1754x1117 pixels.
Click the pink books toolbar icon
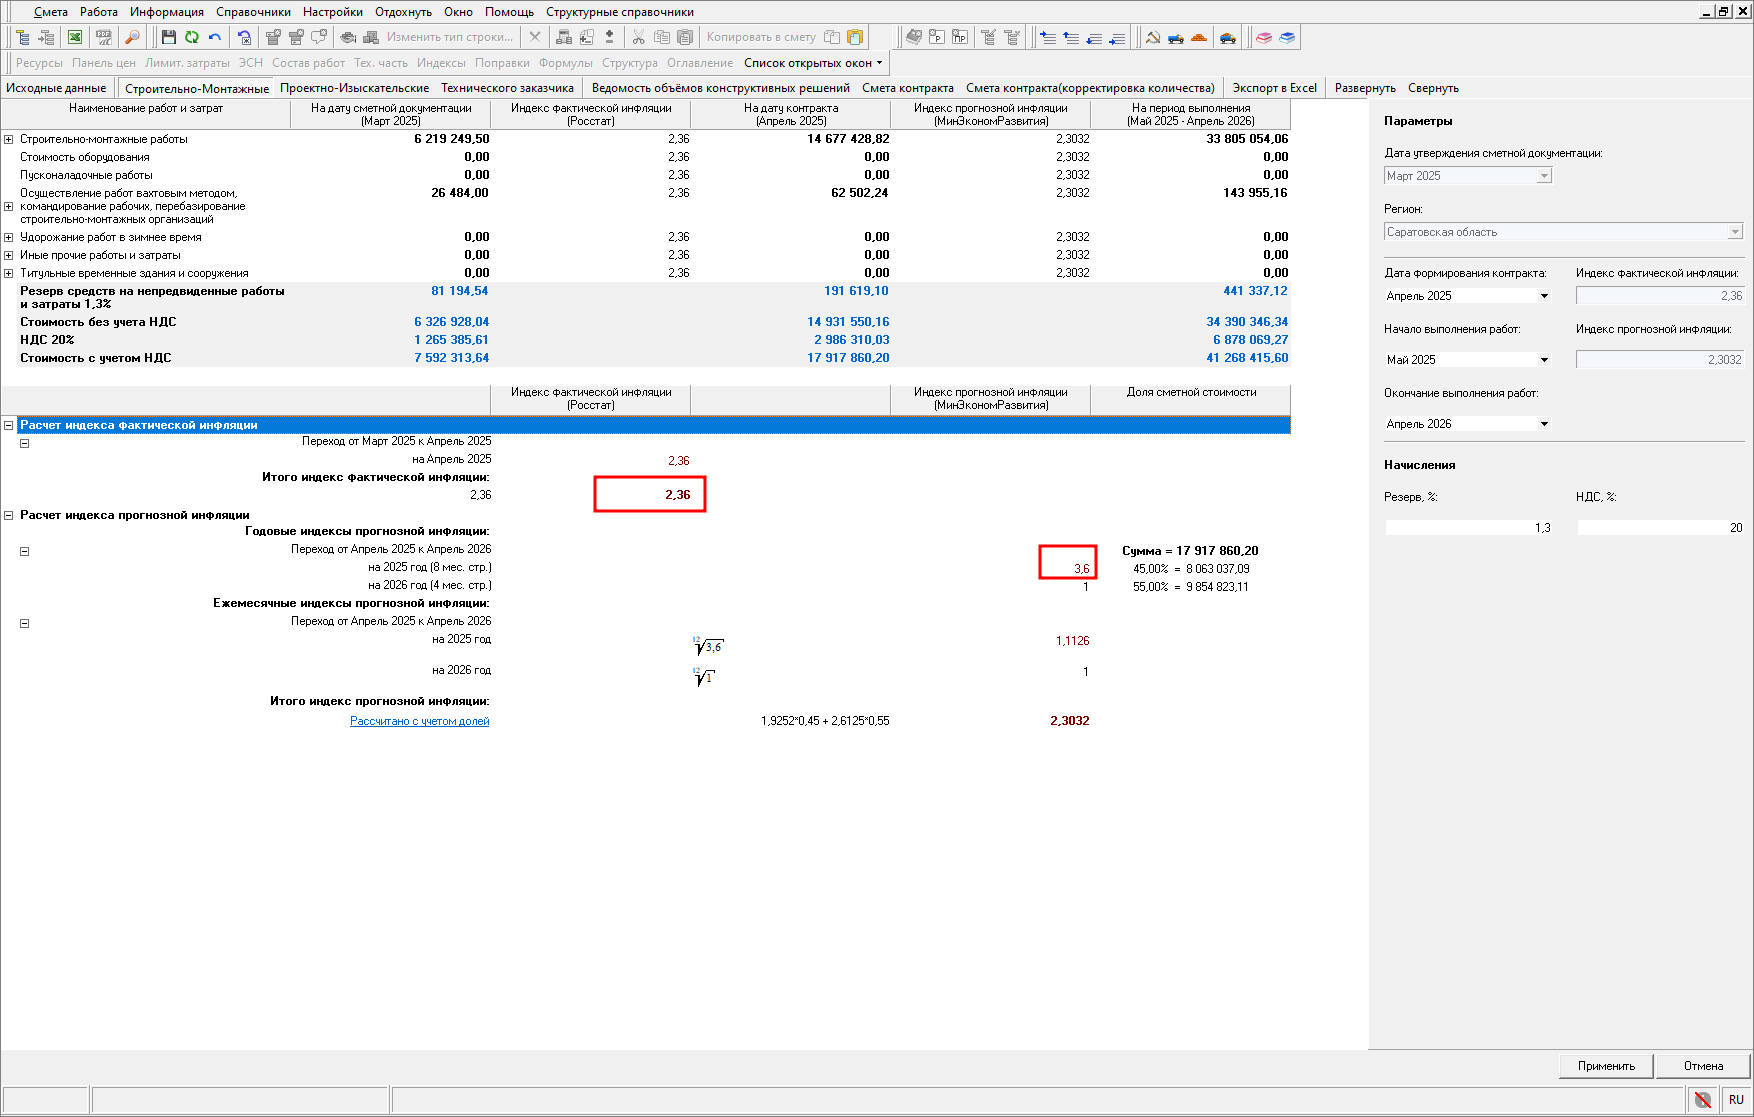click(x=1264, y=37)
